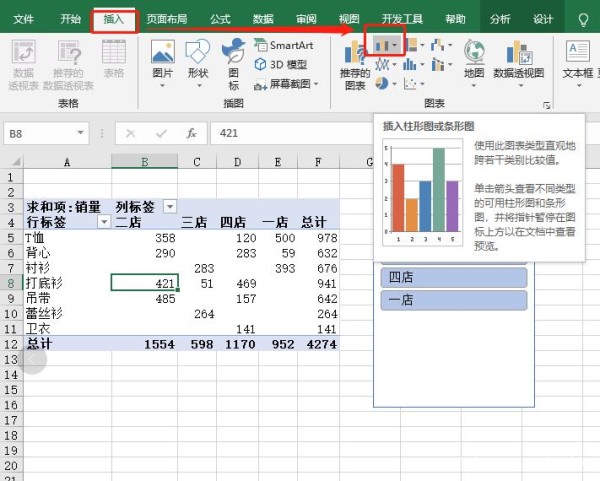The height and width of the screenshot is (481, 600).
Task: Open the 文本框 text box button
Action: 578,63
